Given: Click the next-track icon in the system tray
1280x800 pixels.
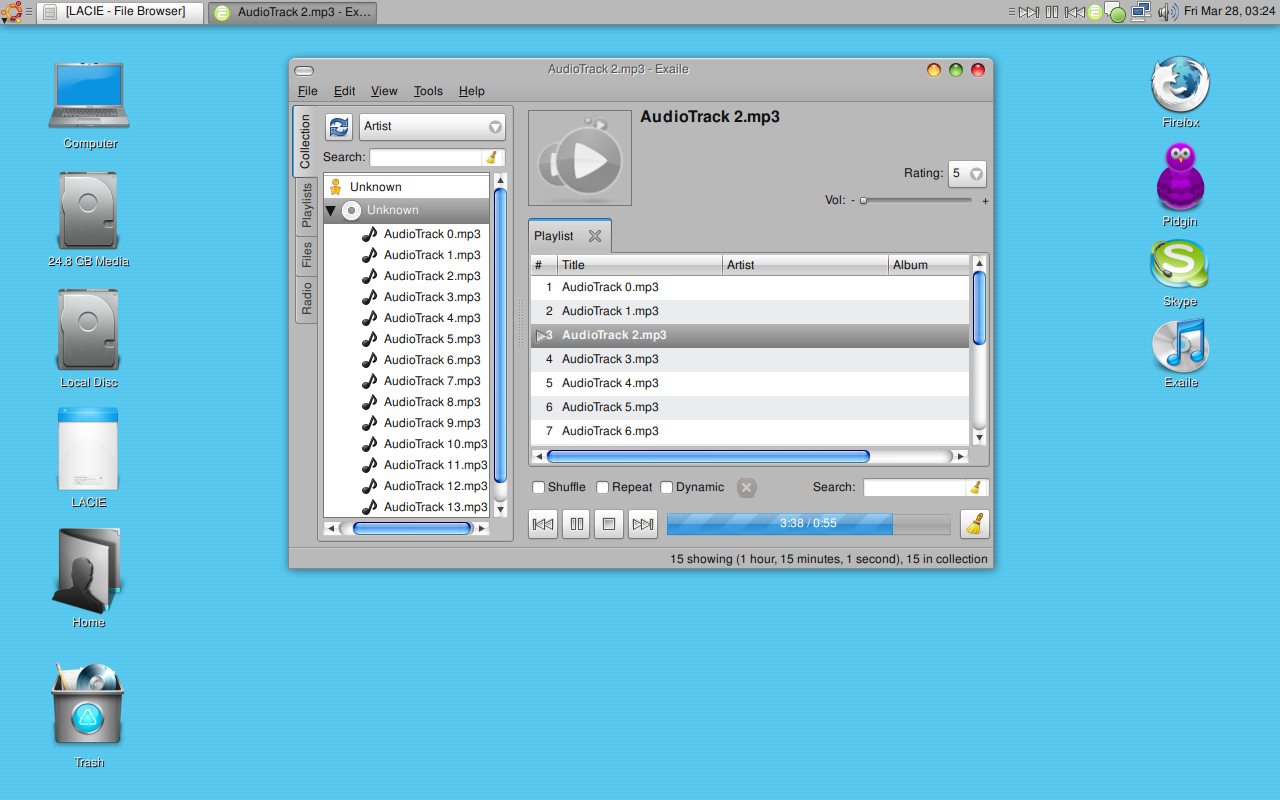Looking at the screenshot, I should (1029, 12).
